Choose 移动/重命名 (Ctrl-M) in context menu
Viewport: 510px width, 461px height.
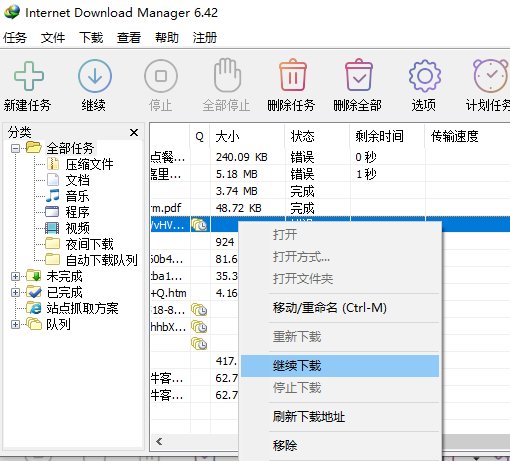(x=340, y=308)
